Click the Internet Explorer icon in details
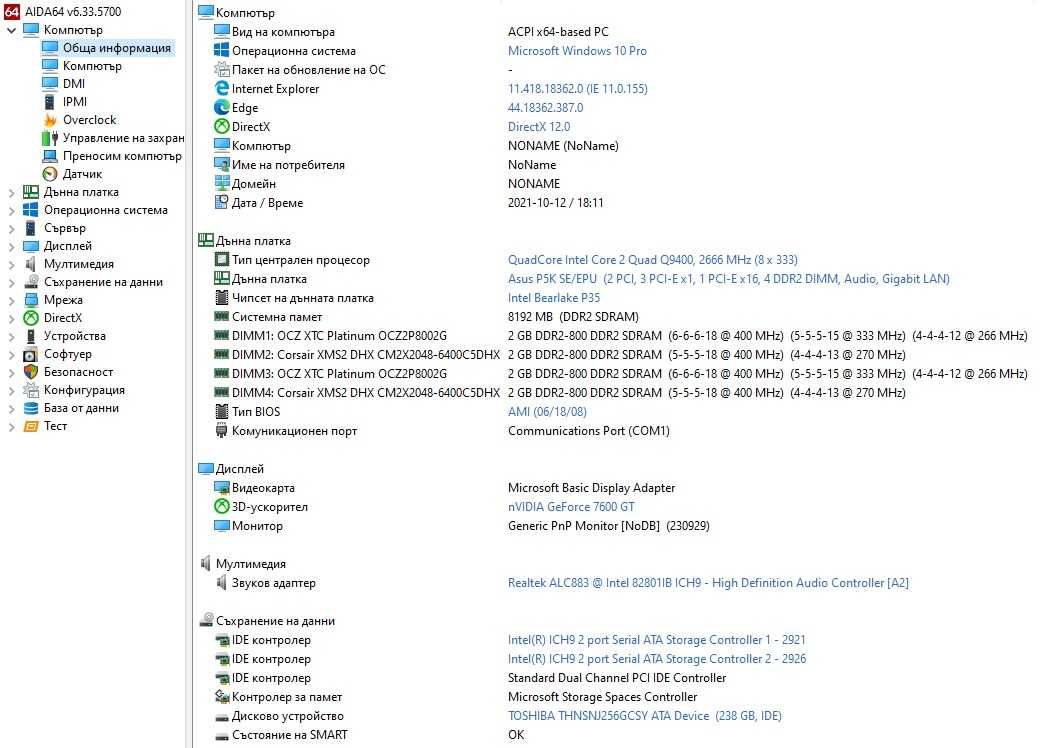 coord(222,88)
